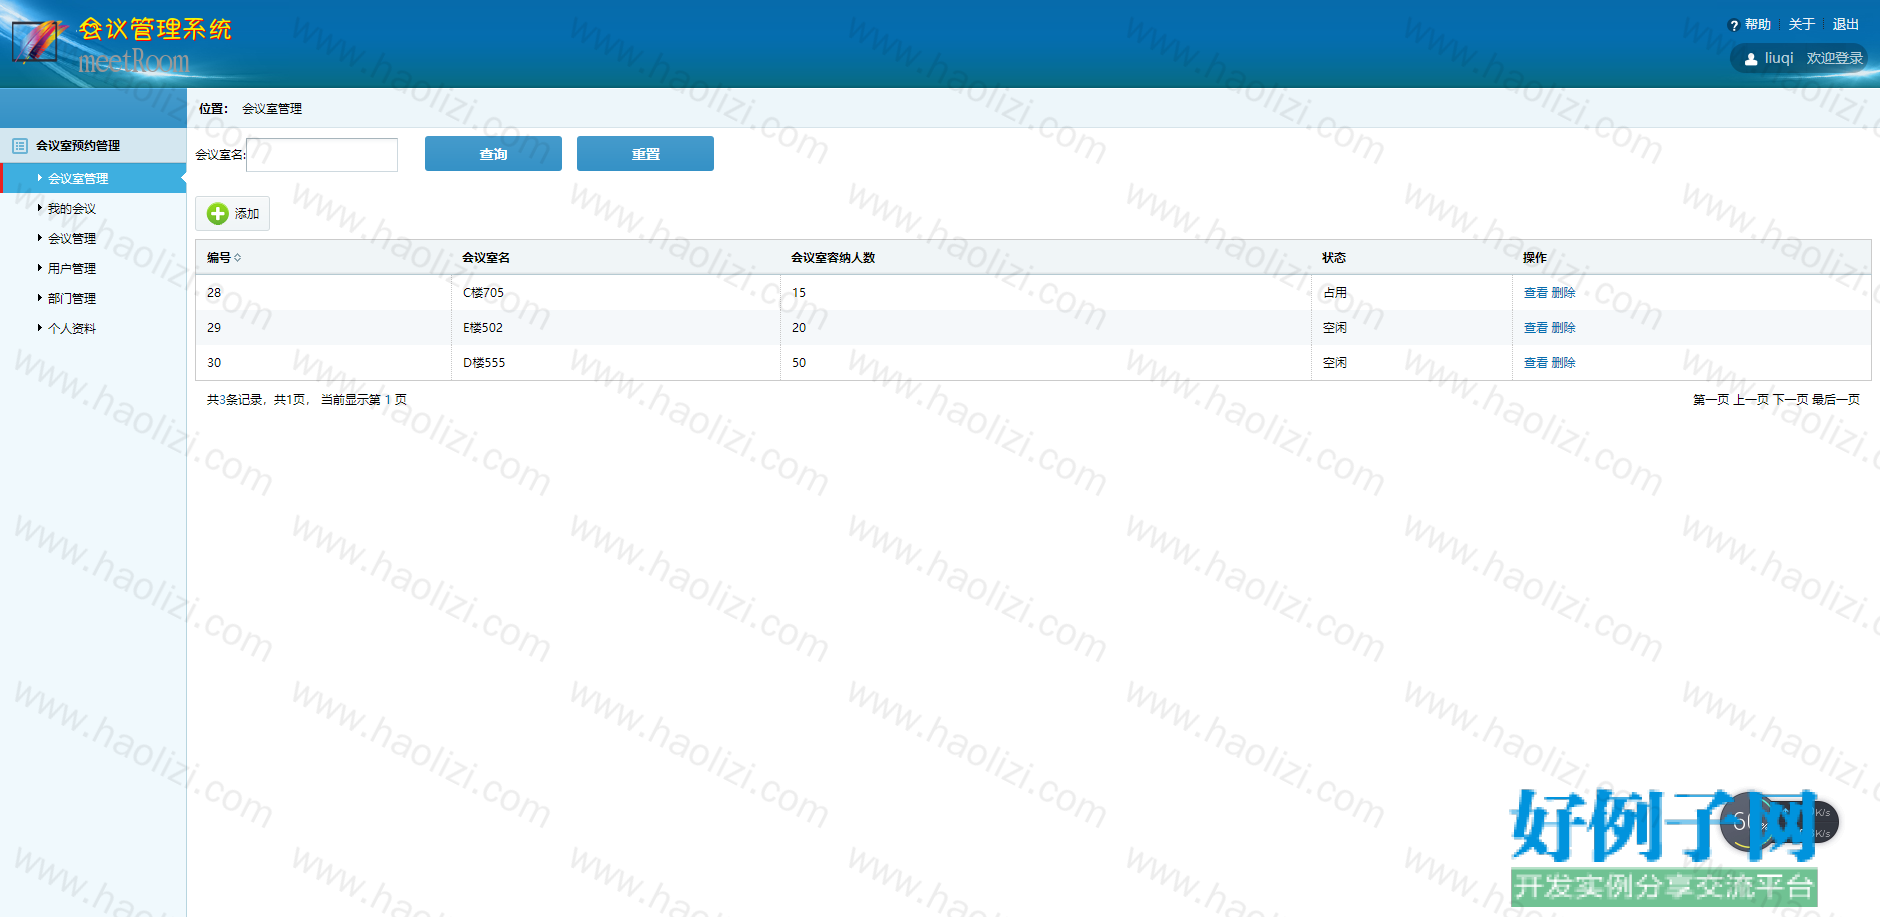Delete room D楼555
Image resolution: width=1880 pixels, height=917 pixels.
click(1563, 363)
